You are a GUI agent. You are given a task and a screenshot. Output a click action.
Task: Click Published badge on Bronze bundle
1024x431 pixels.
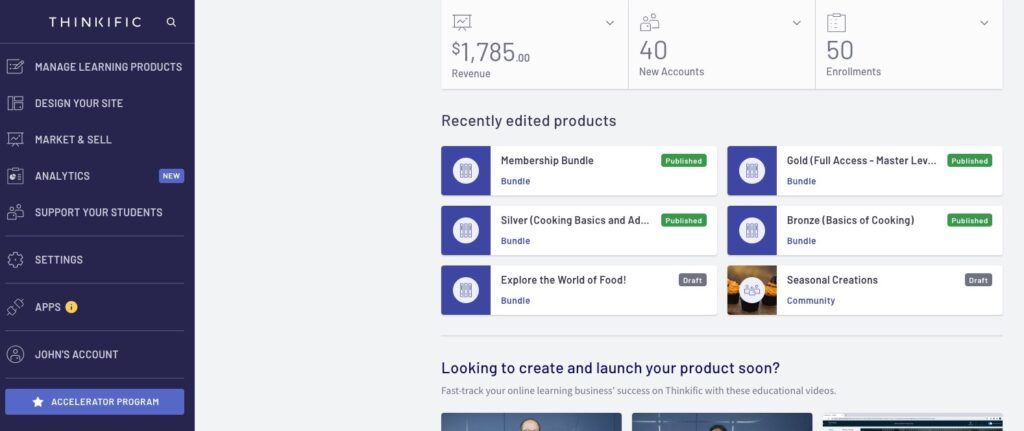[970, 220]
